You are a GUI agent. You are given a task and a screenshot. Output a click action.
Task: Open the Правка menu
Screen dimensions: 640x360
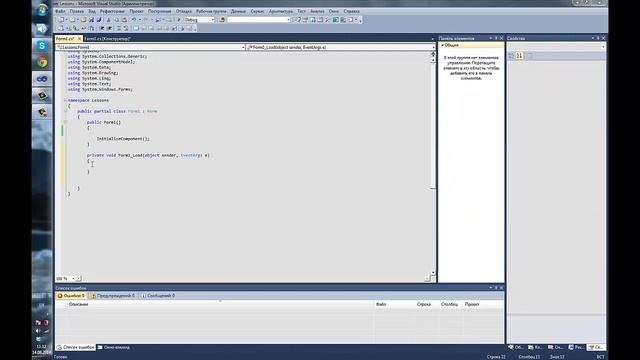click(76, 11)
